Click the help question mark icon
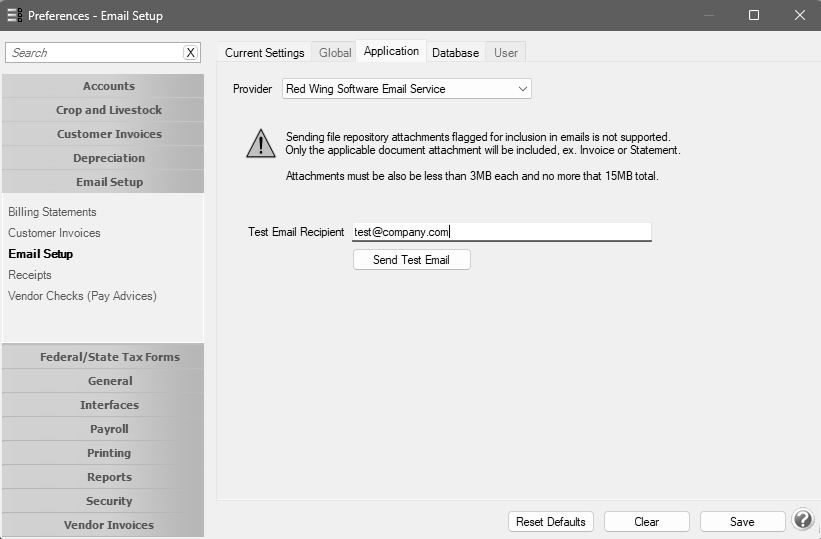This screenshot has width=821, height=539. click(x=803, y=521)
